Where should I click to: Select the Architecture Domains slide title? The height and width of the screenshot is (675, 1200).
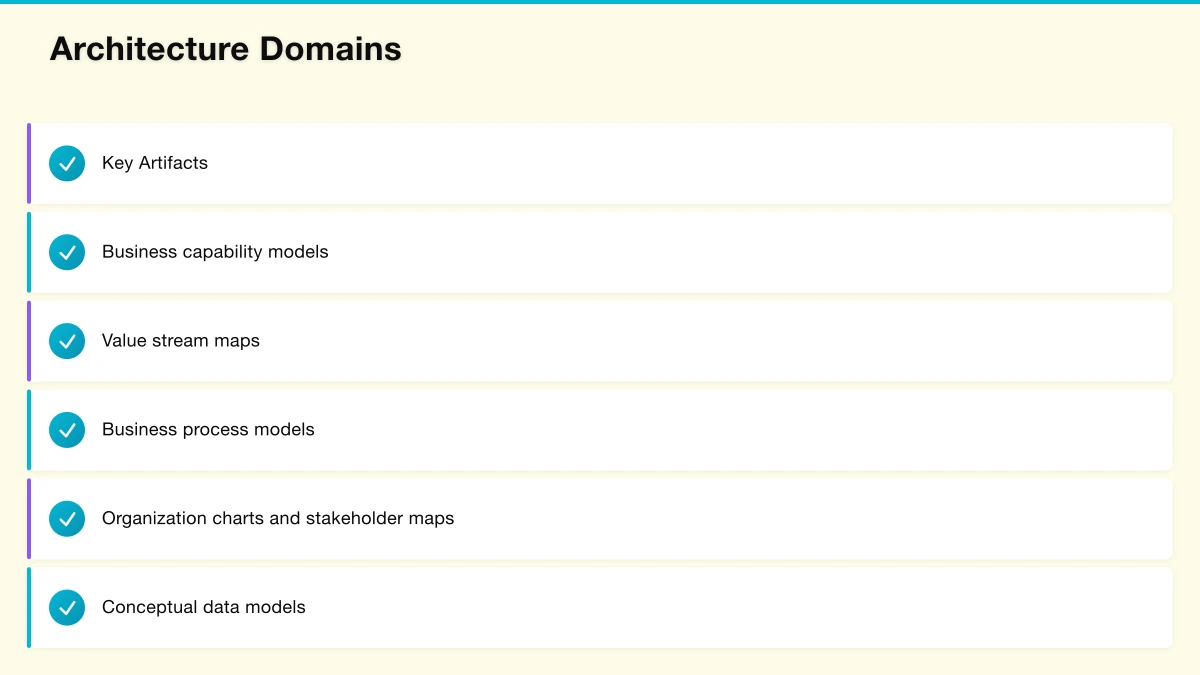coord(226,49)
